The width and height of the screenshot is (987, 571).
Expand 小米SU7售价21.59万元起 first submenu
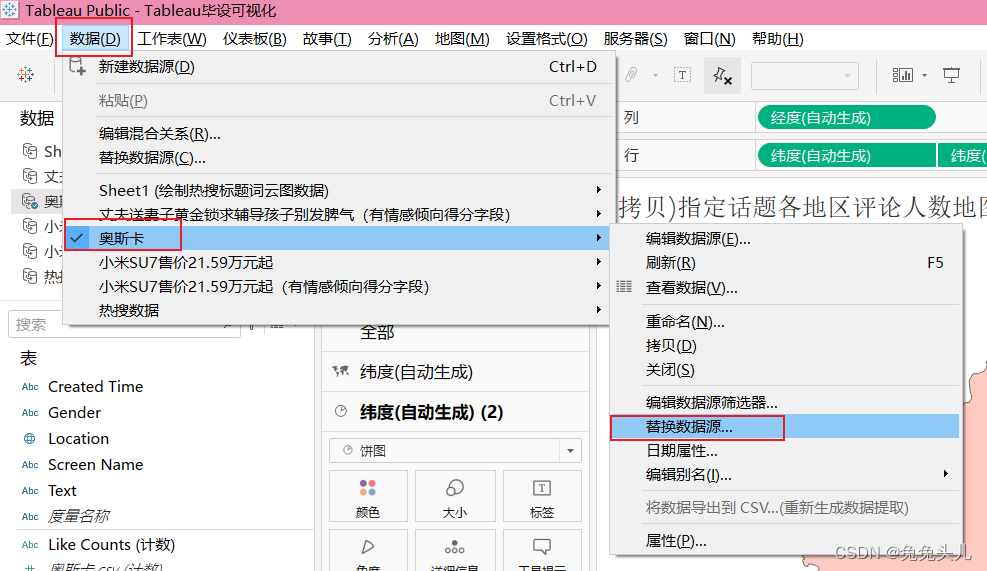(599, 262)
